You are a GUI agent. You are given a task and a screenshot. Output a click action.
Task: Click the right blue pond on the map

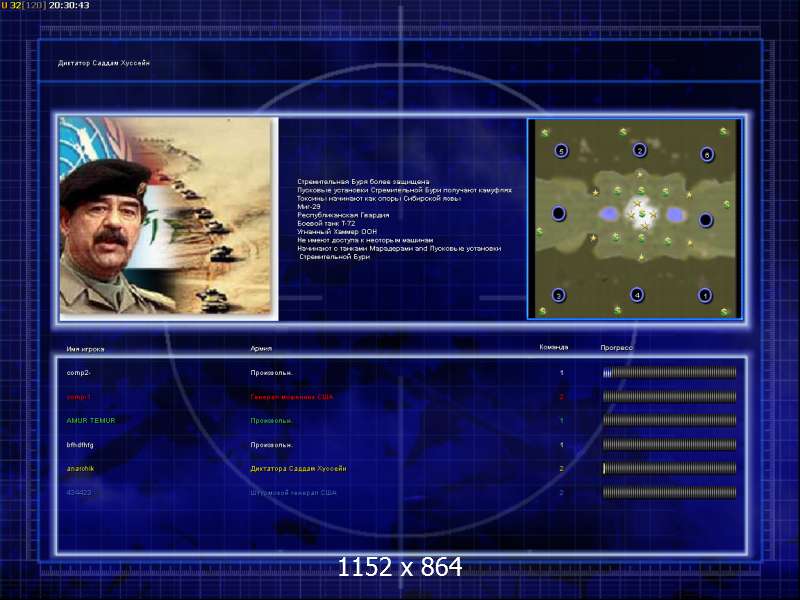click(674, 215)
